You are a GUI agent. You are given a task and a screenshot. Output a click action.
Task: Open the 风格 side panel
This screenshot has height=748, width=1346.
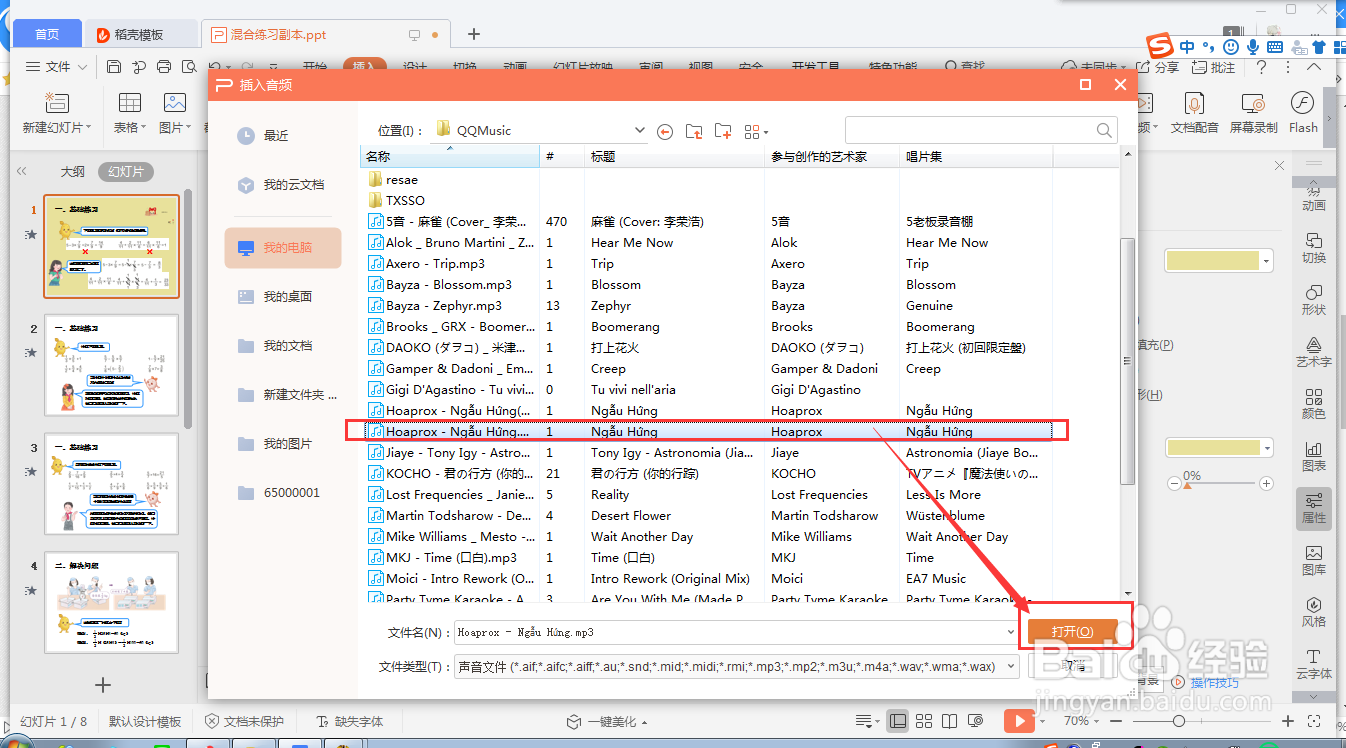click(1313, 612)
